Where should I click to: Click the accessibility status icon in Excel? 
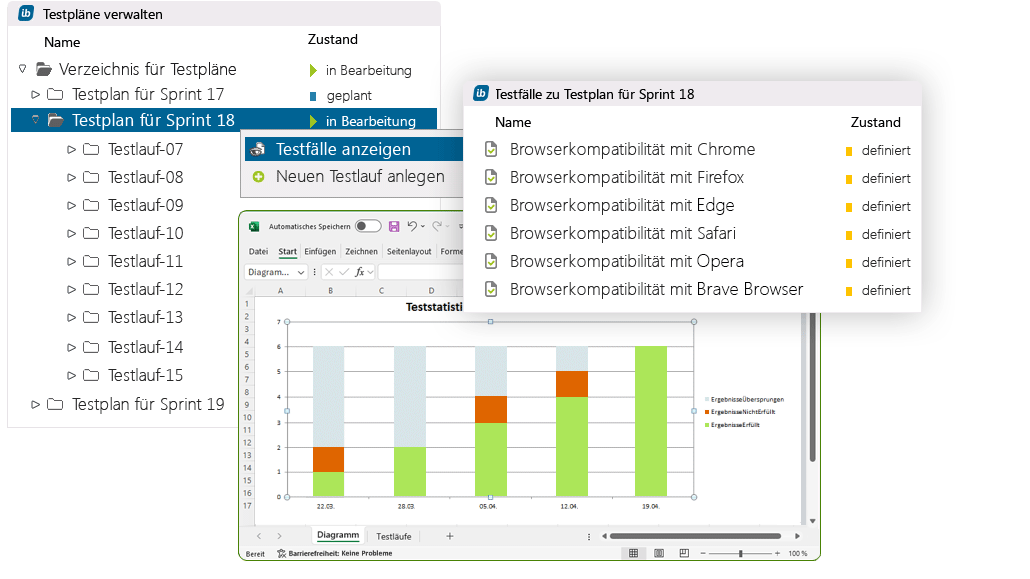[x=282, y=553]
